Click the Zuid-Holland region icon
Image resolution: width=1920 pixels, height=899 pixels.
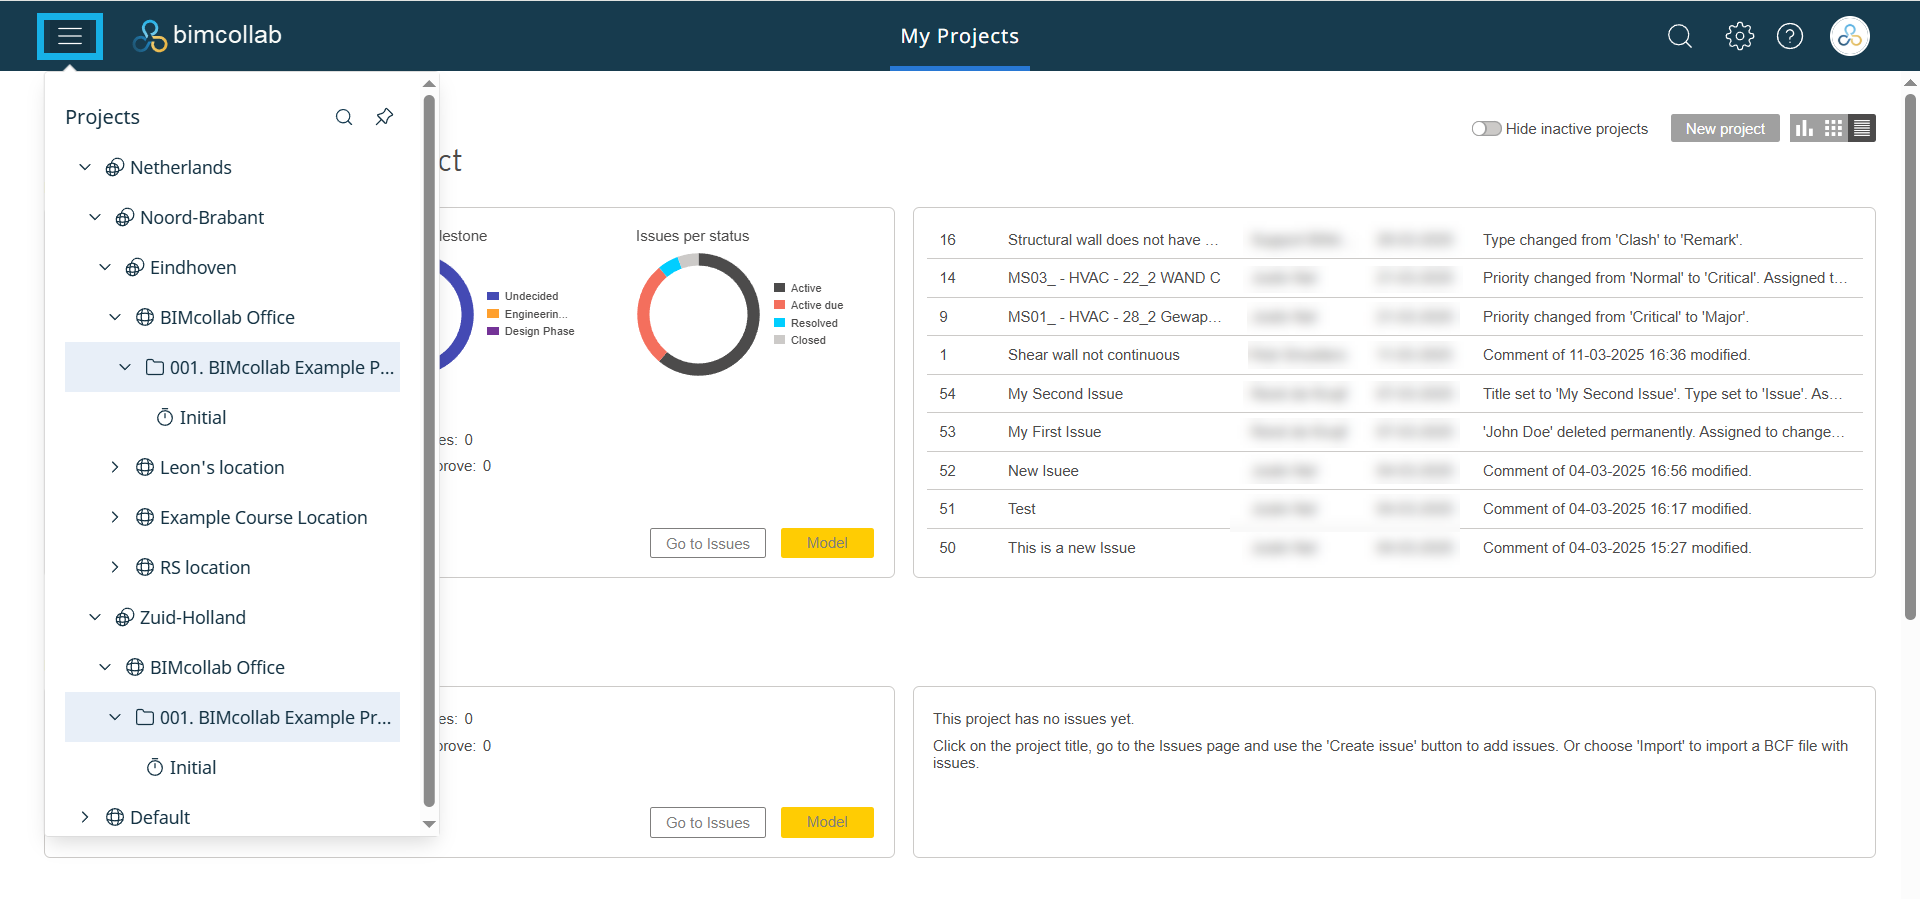pos(125,618)
